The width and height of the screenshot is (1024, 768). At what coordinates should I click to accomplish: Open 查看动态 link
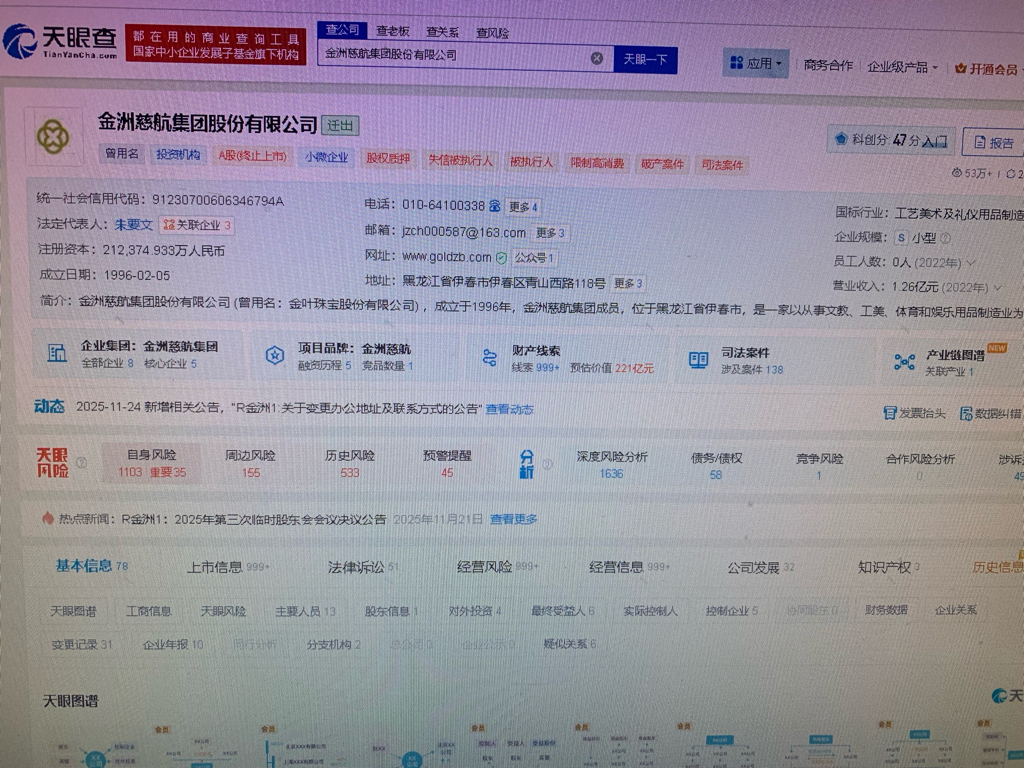(x=509, y=409)
